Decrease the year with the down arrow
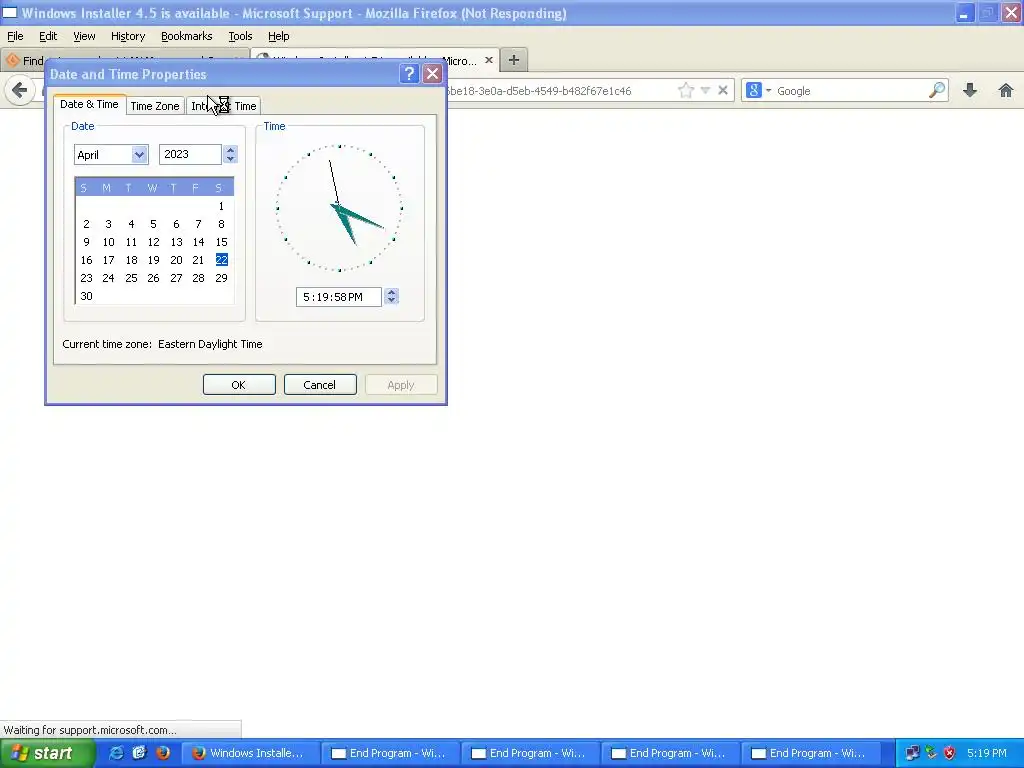1024x768 pixels. pyautogui.click(x=230, y=159)
